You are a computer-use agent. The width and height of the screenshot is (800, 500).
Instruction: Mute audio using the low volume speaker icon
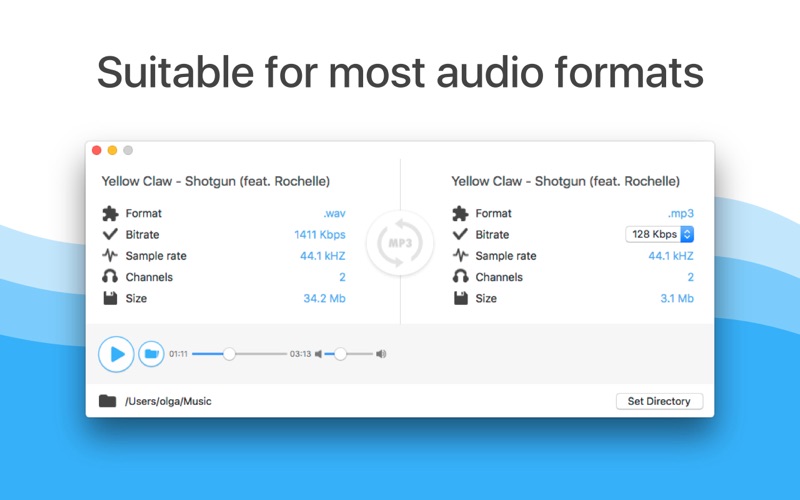pyautogui.click(x=318, y=354)
